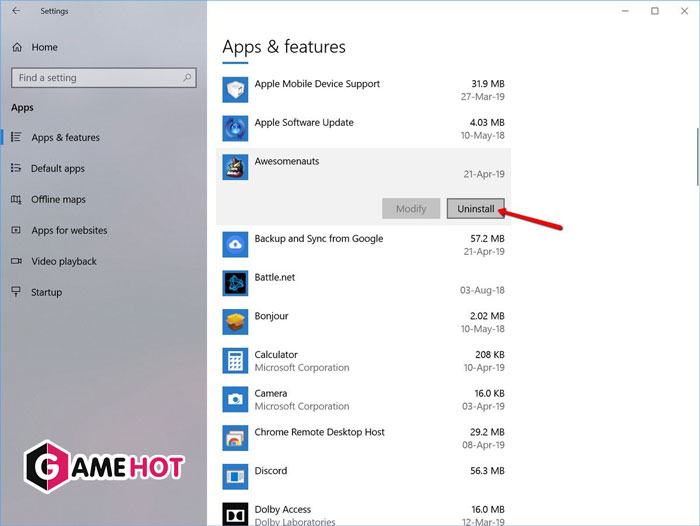The width and height of the screenshot is (700, 526).
Task: Switch to Video playback settings
Action: click(64, 262)
